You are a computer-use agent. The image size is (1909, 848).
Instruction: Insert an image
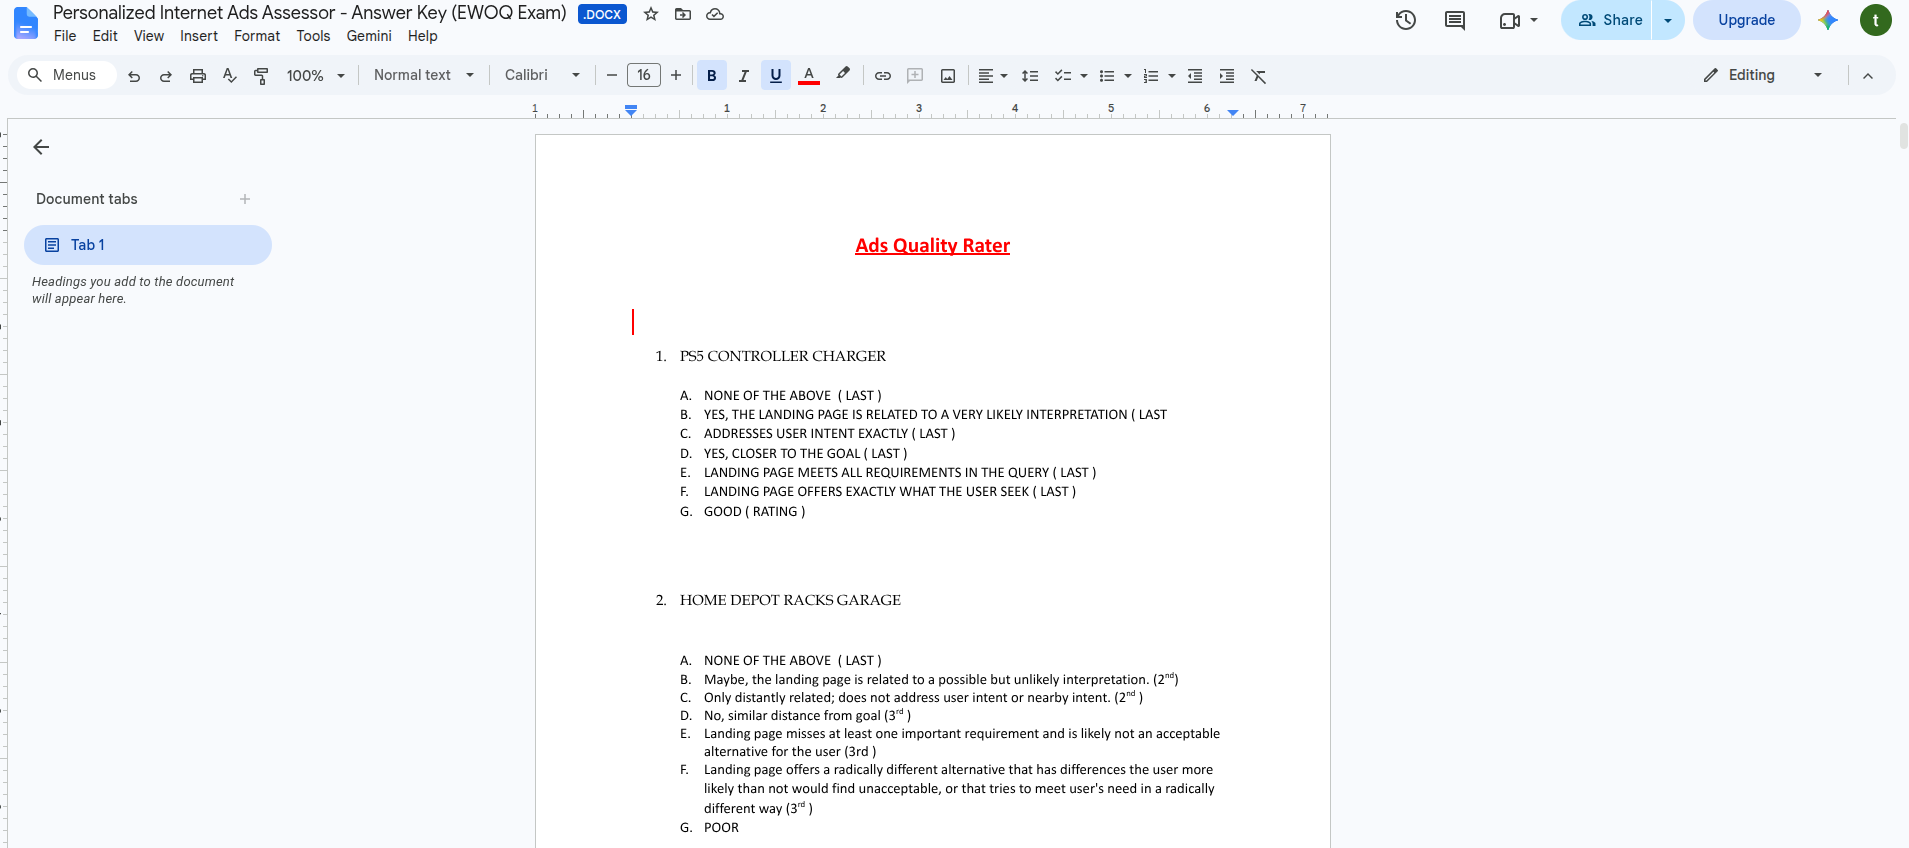(948, 76)
